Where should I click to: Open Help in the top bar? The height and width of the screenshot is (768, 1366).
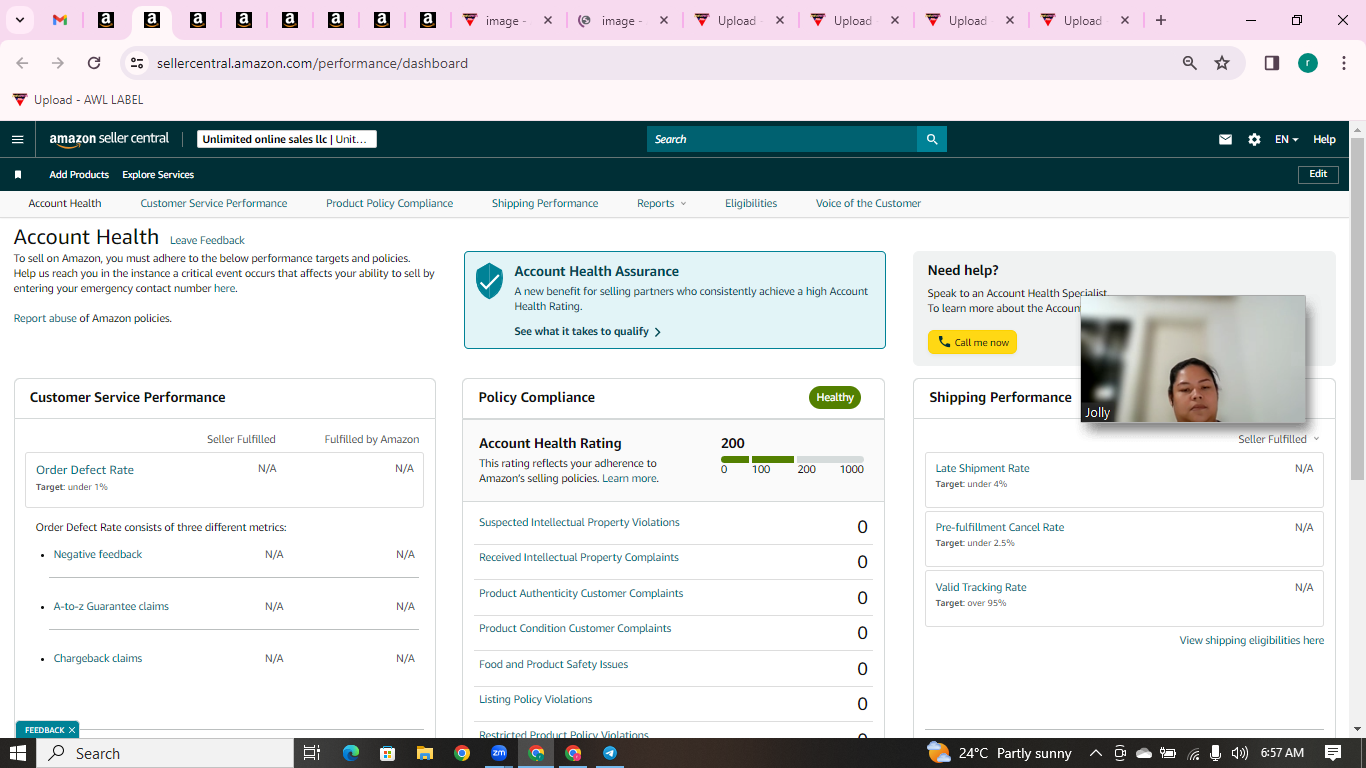click(1324, 139)
